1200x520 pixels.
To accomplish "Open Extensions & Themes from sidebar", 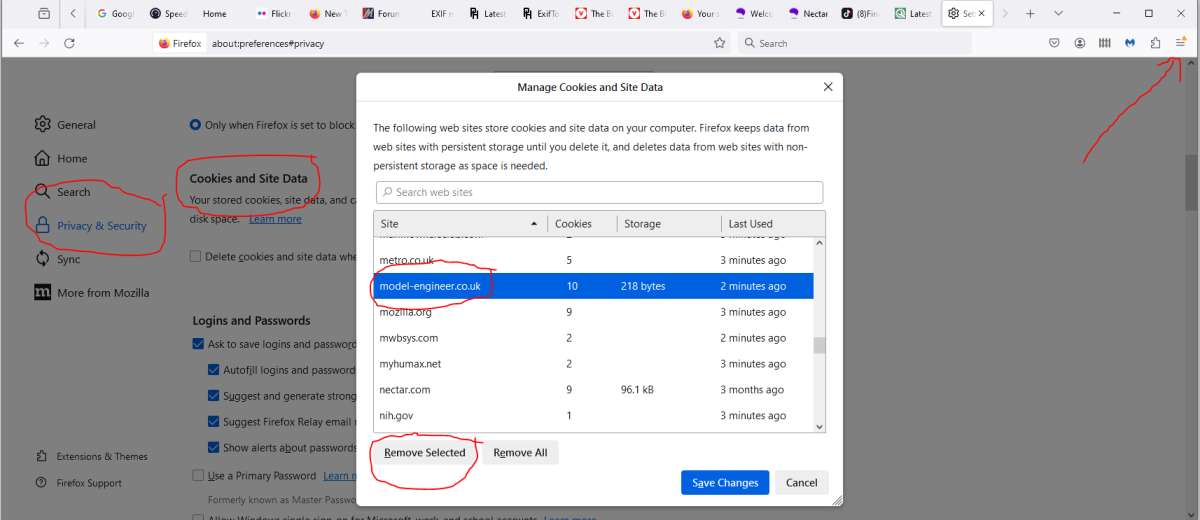I will point(91,456).
